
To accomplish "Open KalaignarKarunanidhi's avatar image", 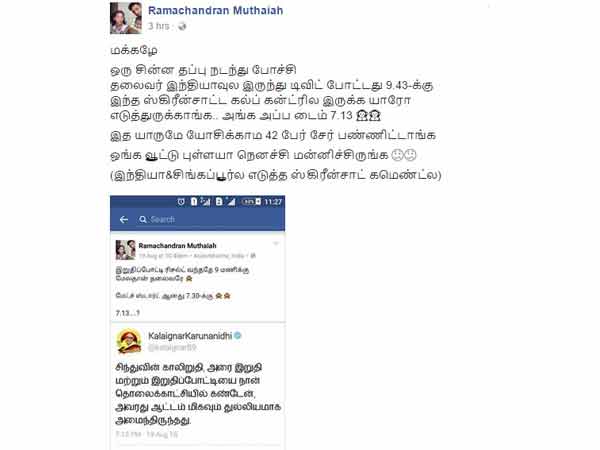I will 129,341.
